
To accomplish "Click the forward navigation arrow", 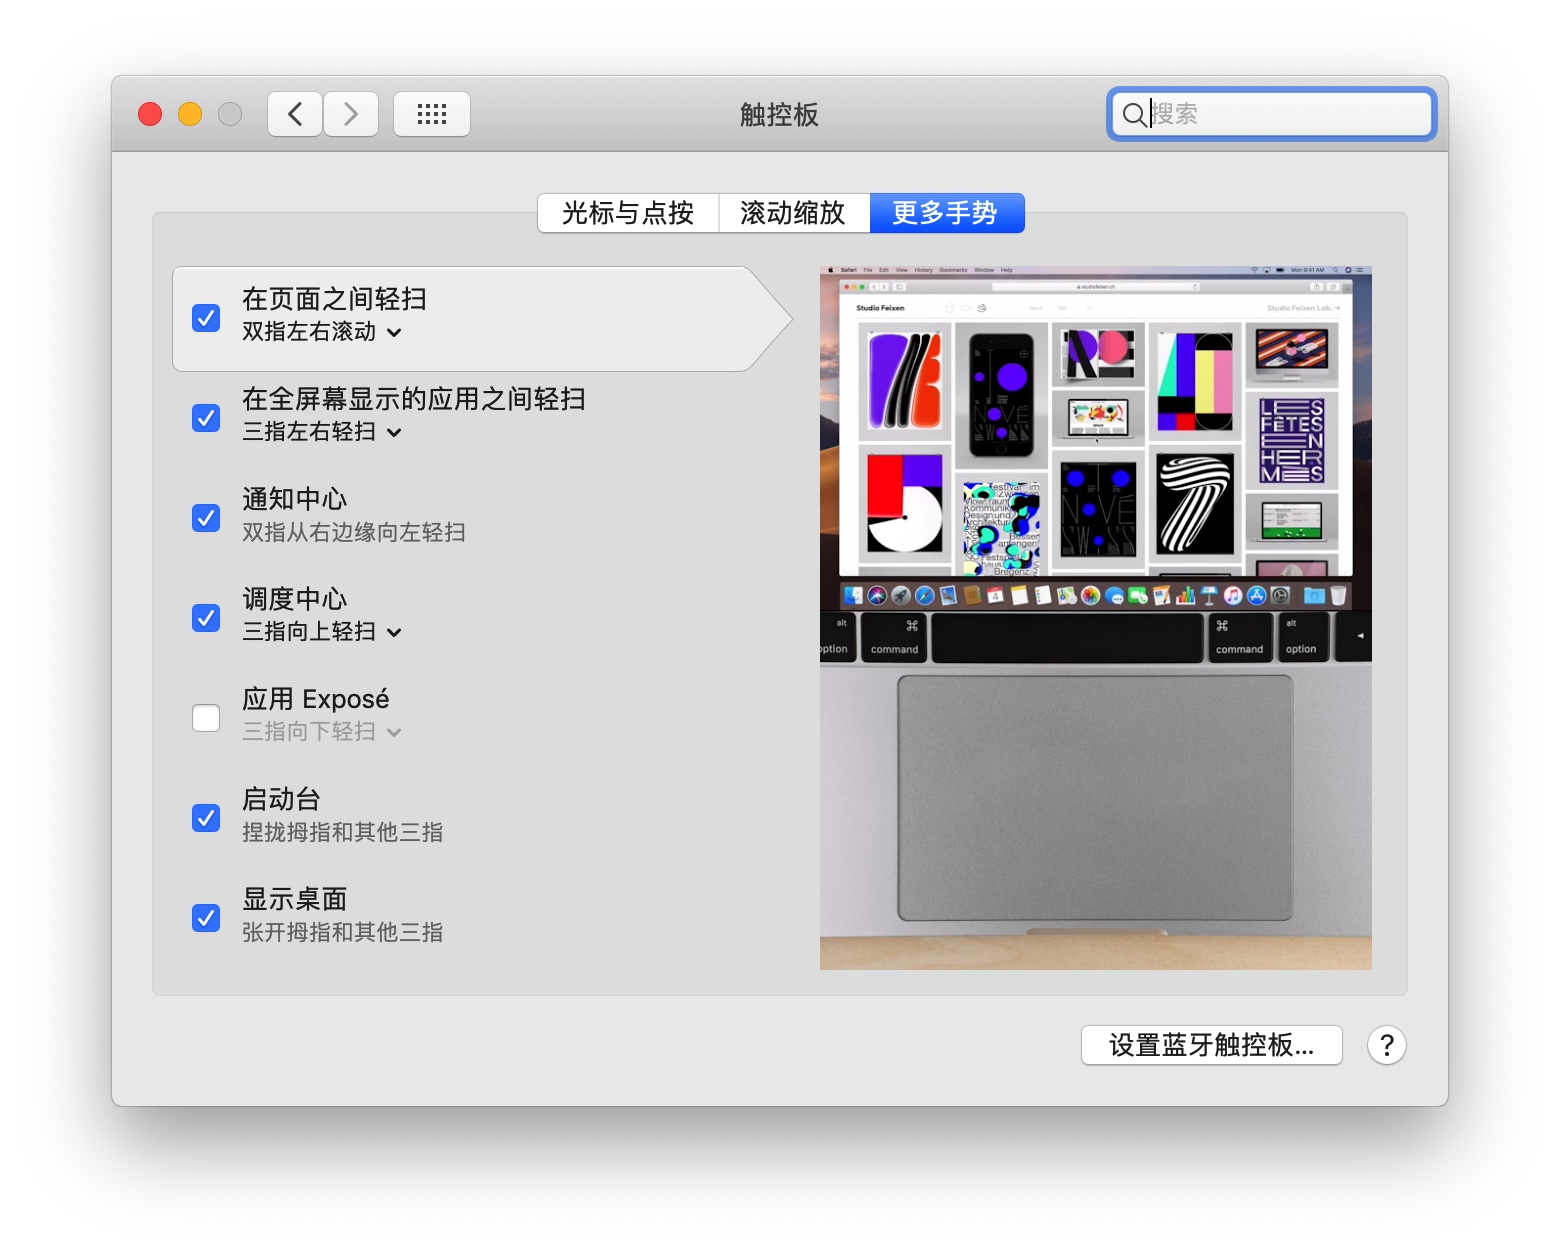I will click(350, 114).
